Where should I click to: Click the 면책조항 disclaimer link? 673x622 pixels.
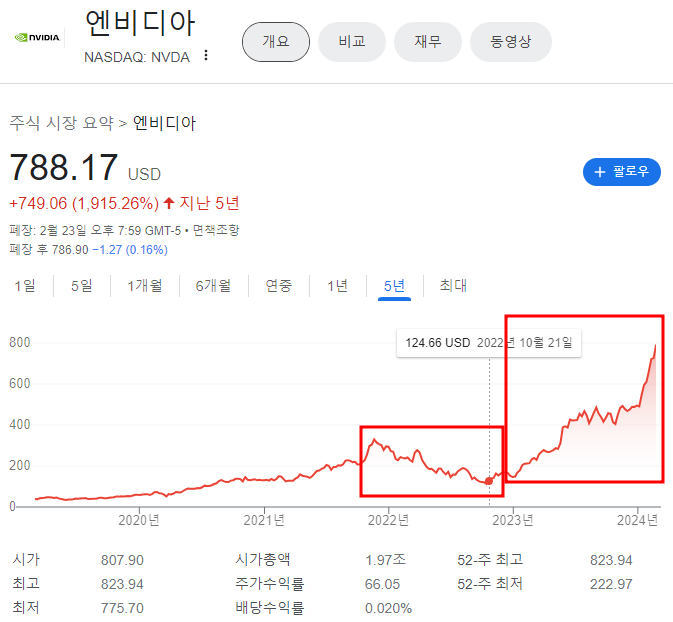(x=216, y=230)
